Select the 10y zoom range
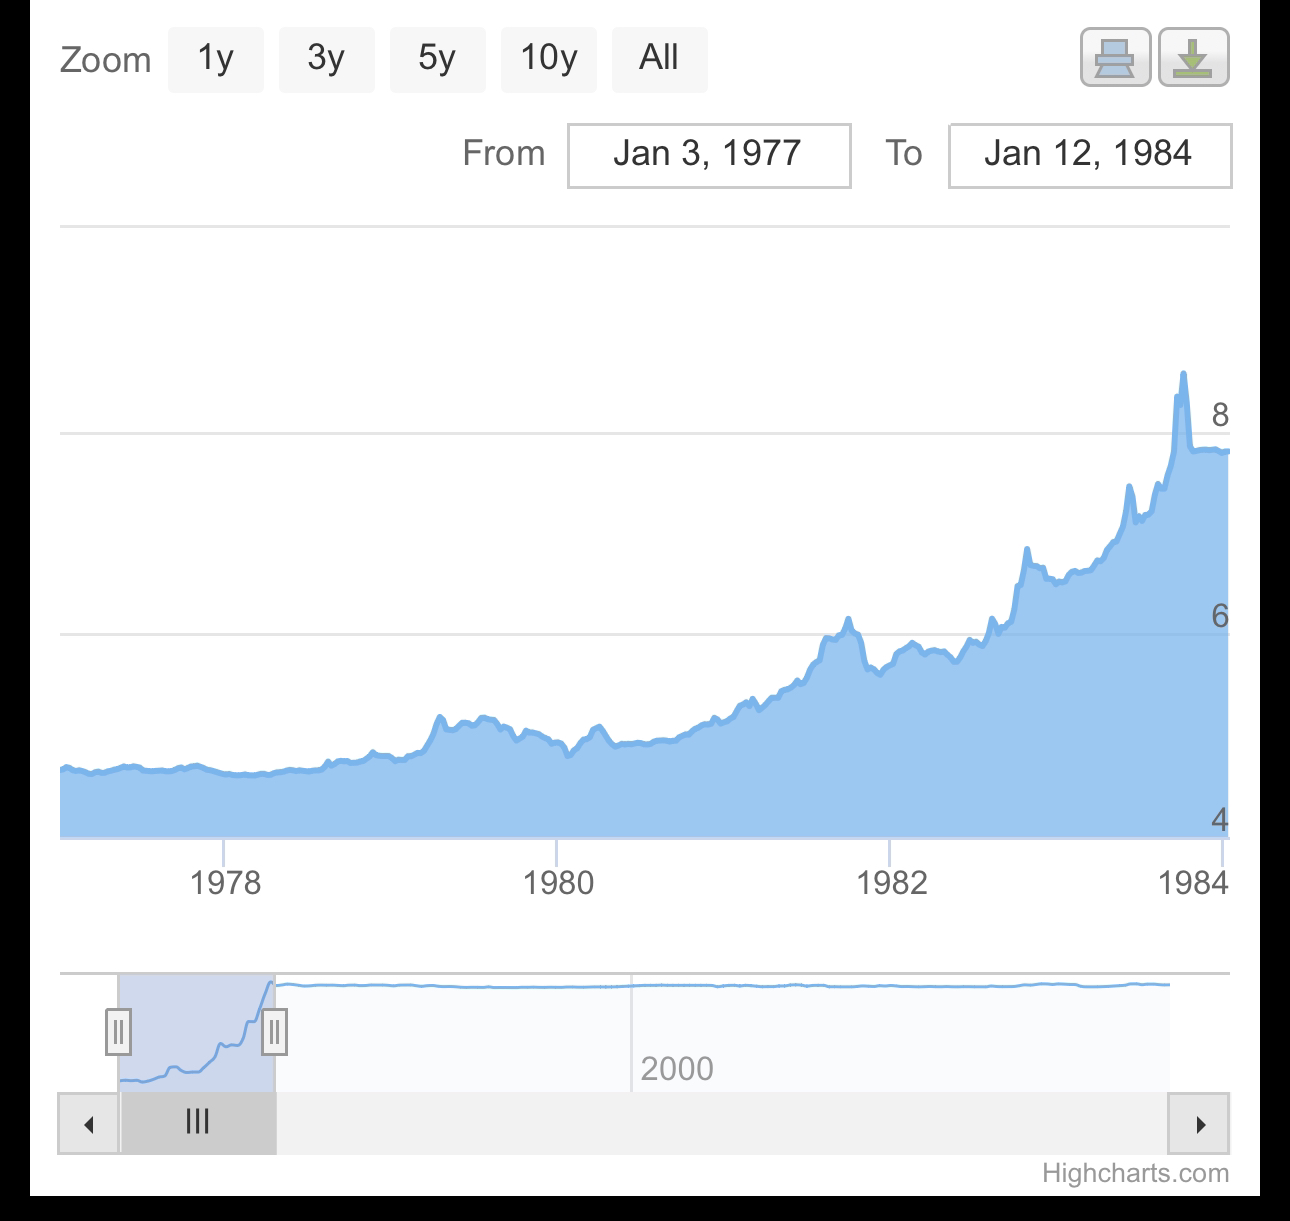The width and height of the screenshot is (1290, 1221). (549, 59)
